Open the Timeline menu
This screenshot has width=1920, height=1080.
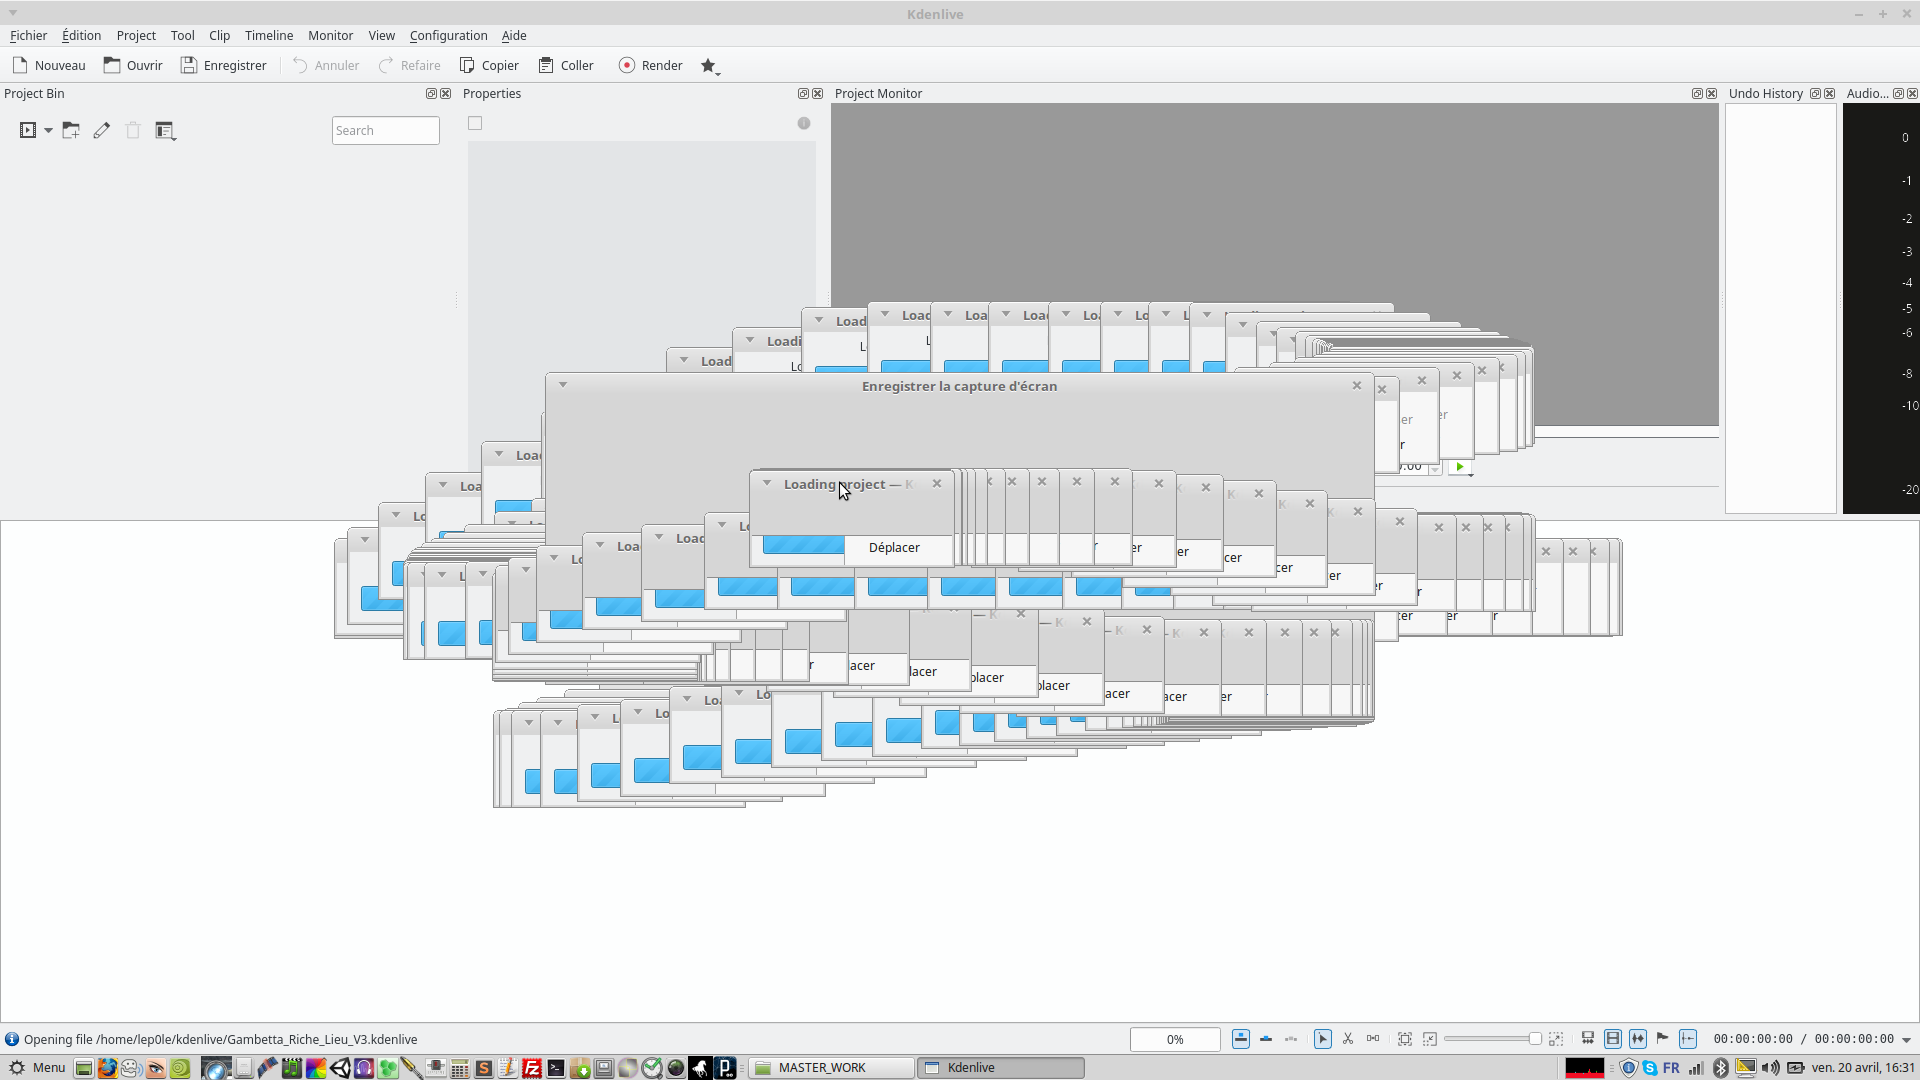click(269, 35)
